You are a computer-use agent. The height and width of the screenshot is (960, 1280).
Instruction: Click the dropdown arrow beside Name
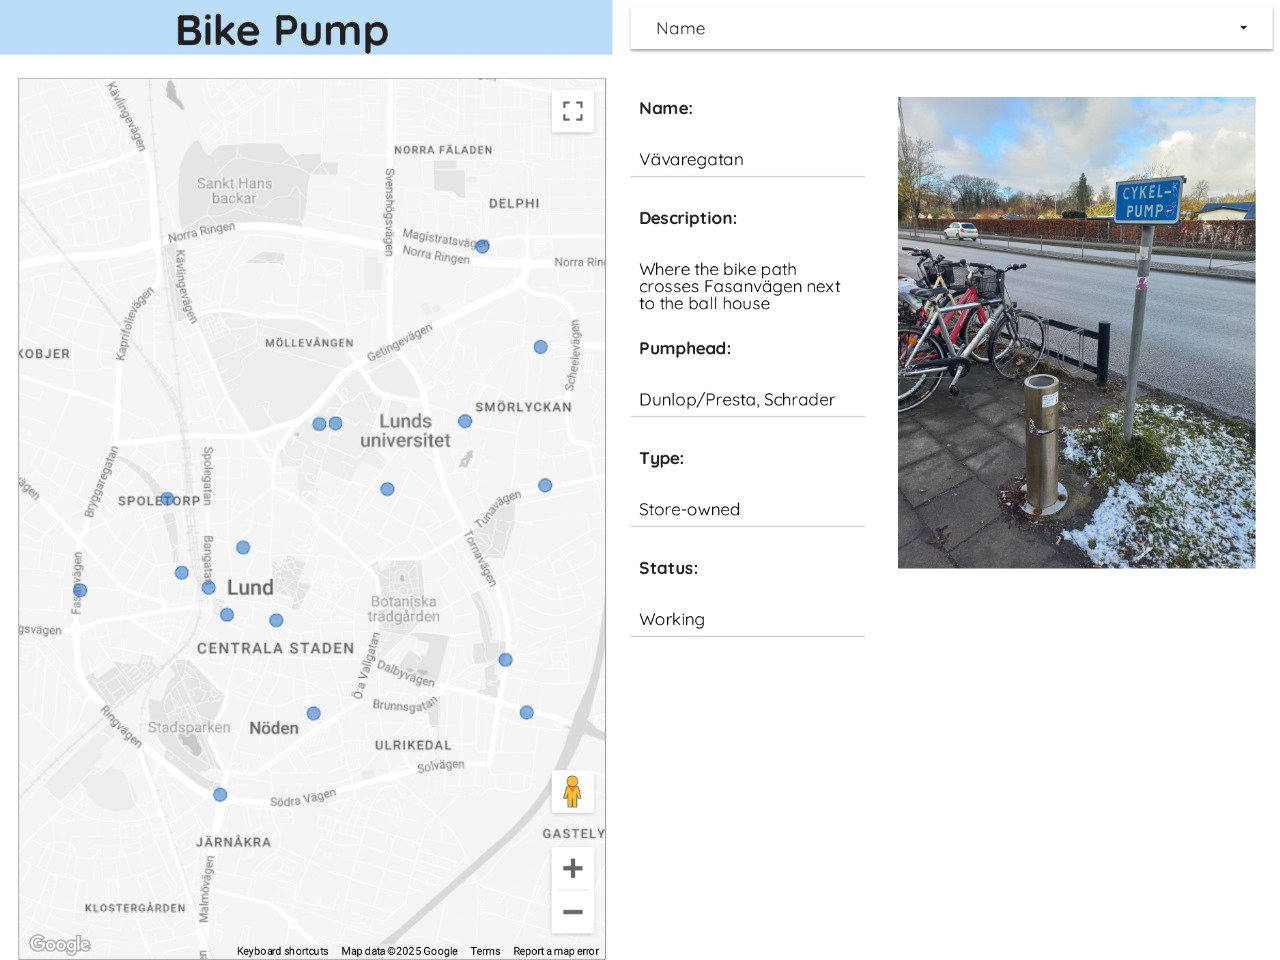pyautogui.click(x=1243, y=28)
